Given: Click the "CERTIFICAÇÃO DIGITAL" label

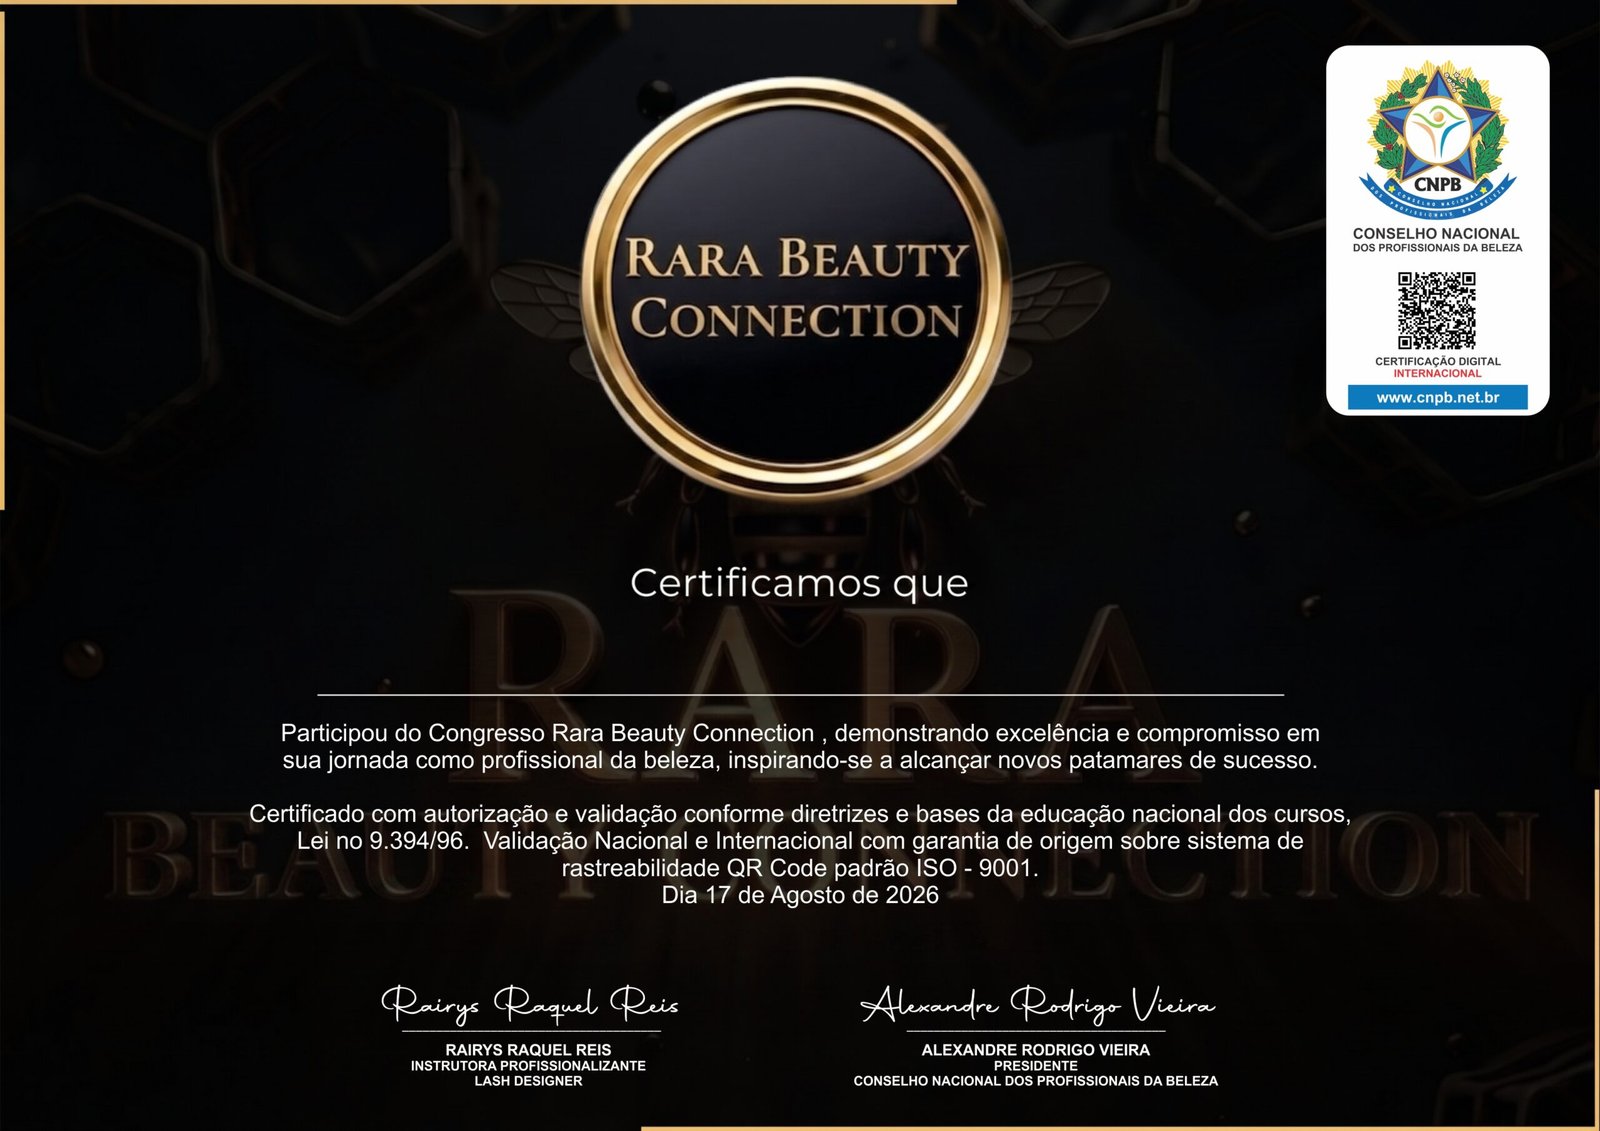Looking at the screenshot, I should pos(1437,361).
